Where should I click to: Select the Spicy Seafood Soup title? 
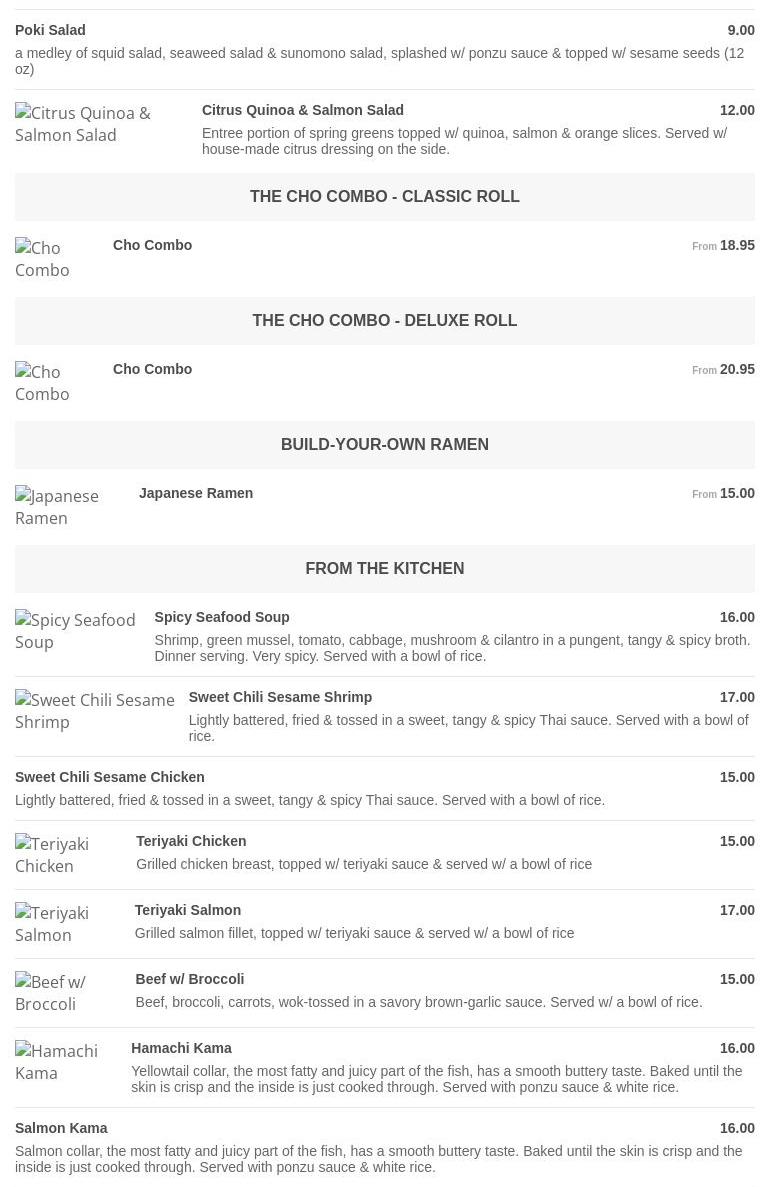(222, 617)
